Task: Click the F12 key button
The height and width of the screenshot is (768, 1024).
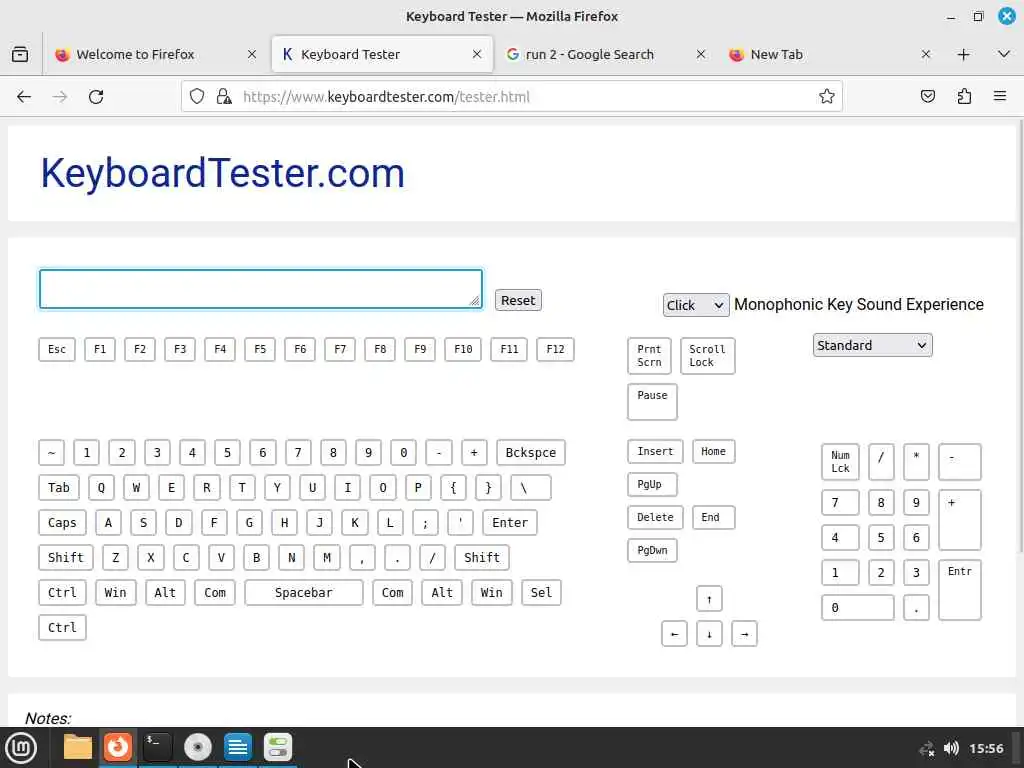Action: [555, 349]
